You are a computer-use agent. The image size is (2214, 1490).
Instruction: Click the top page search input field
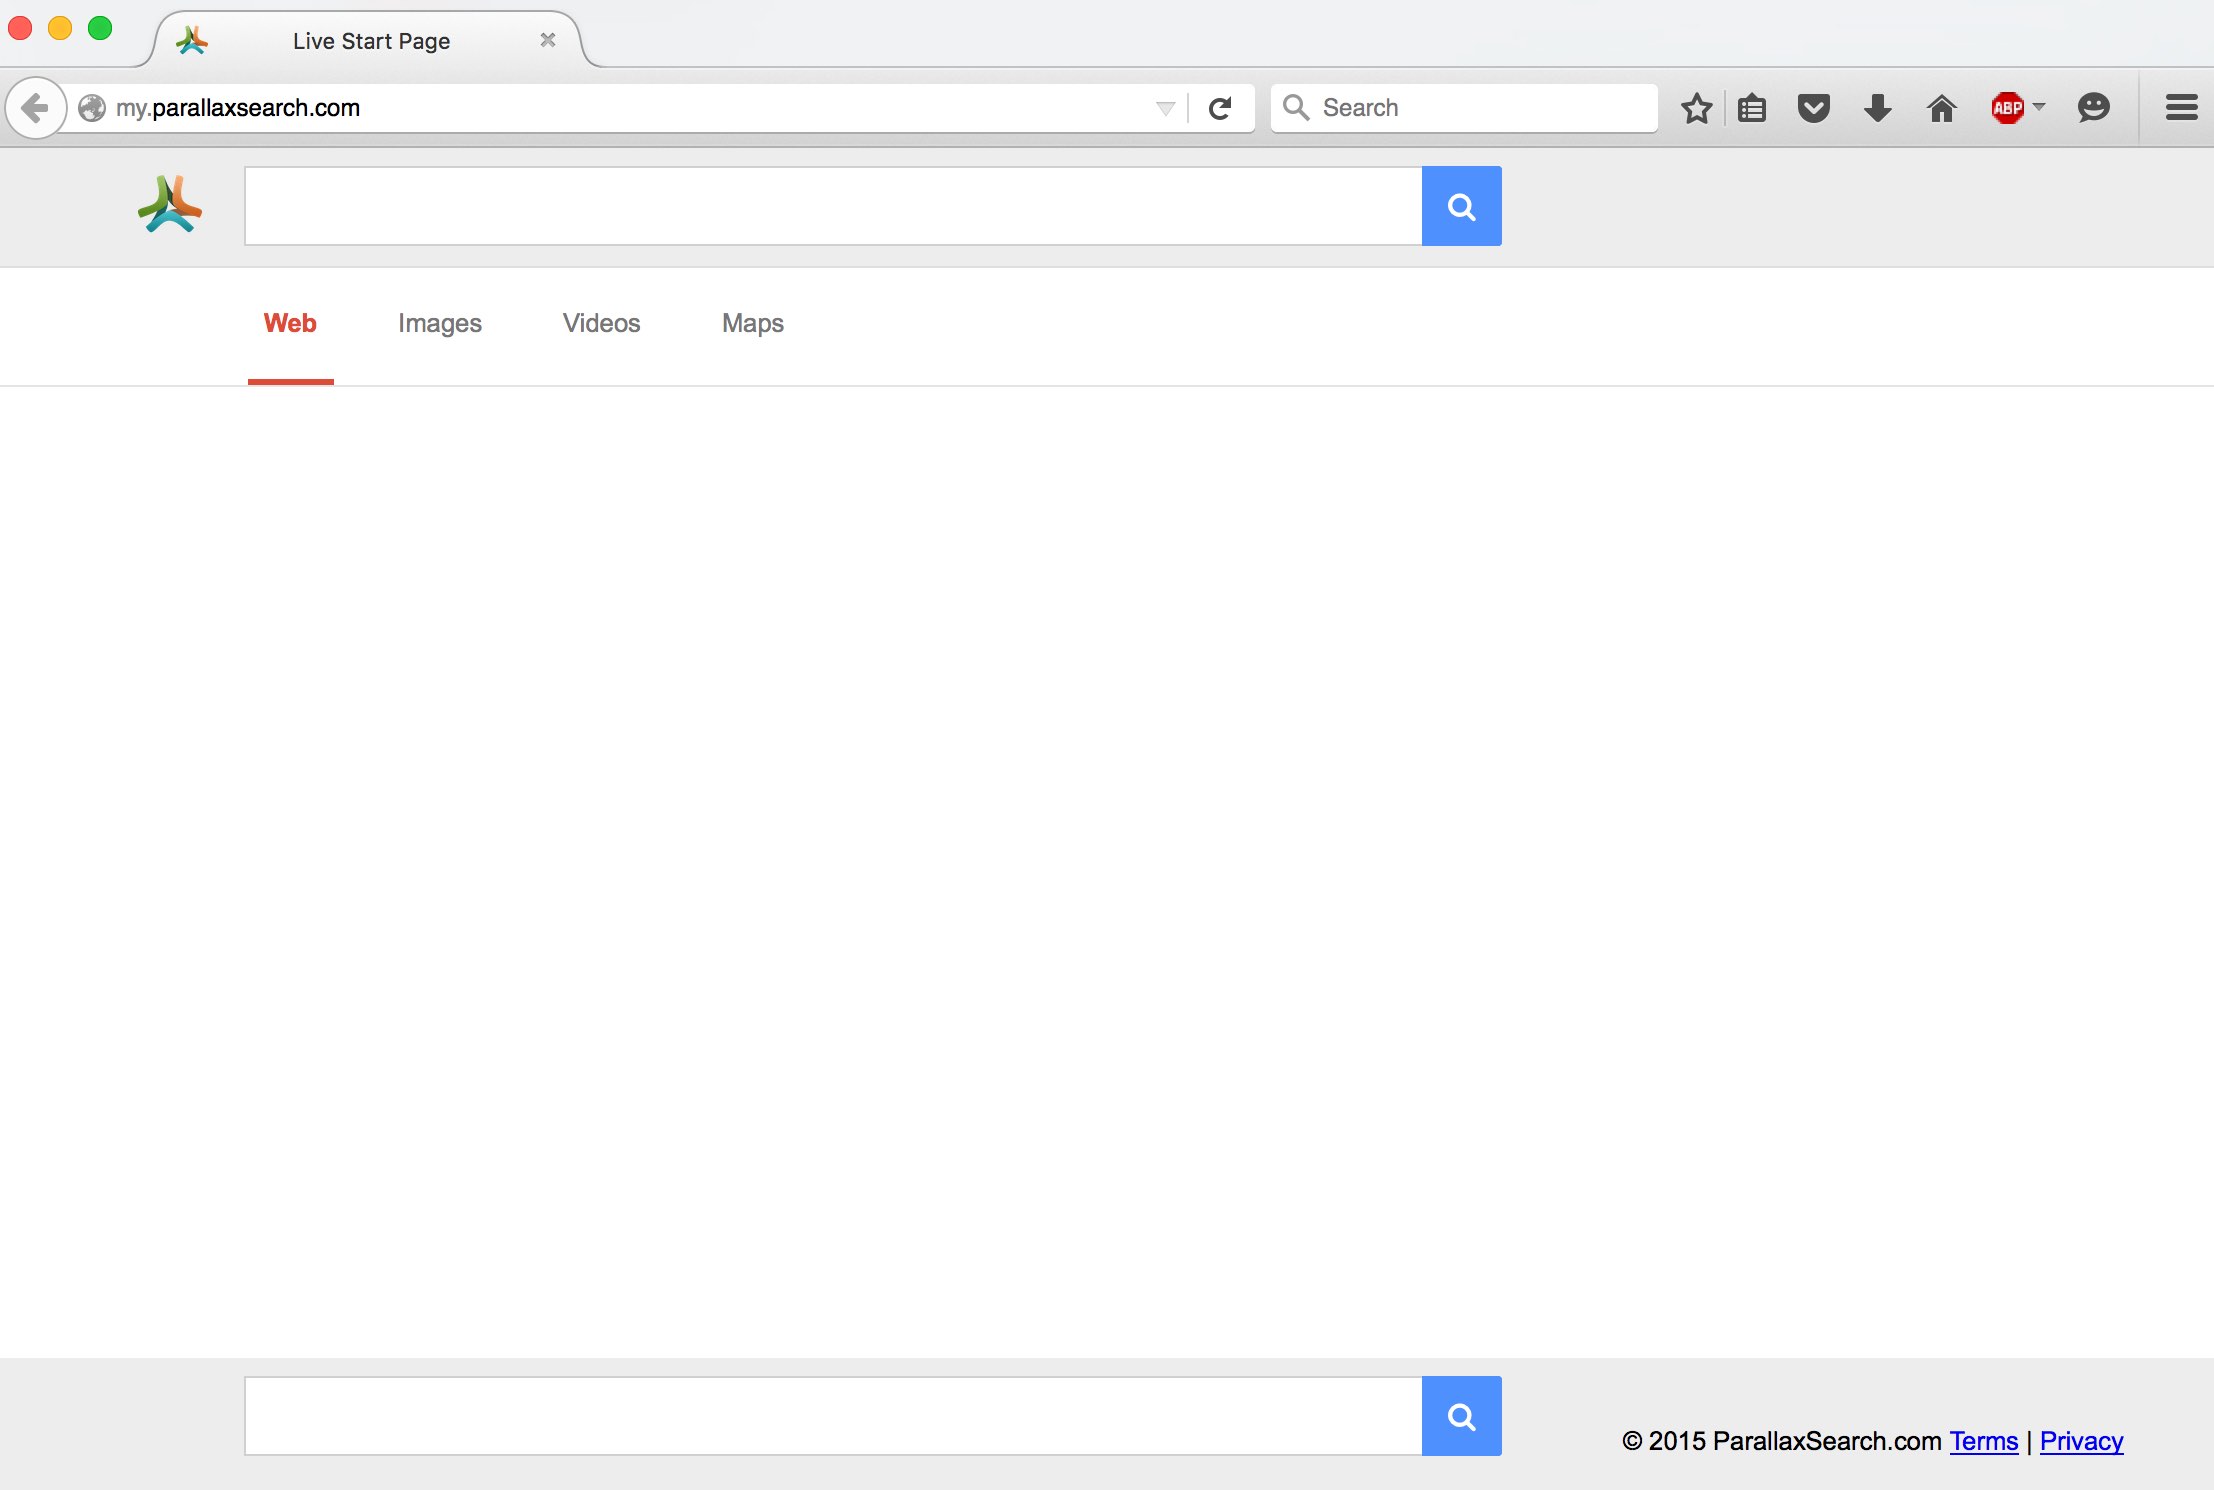(832, 206)
